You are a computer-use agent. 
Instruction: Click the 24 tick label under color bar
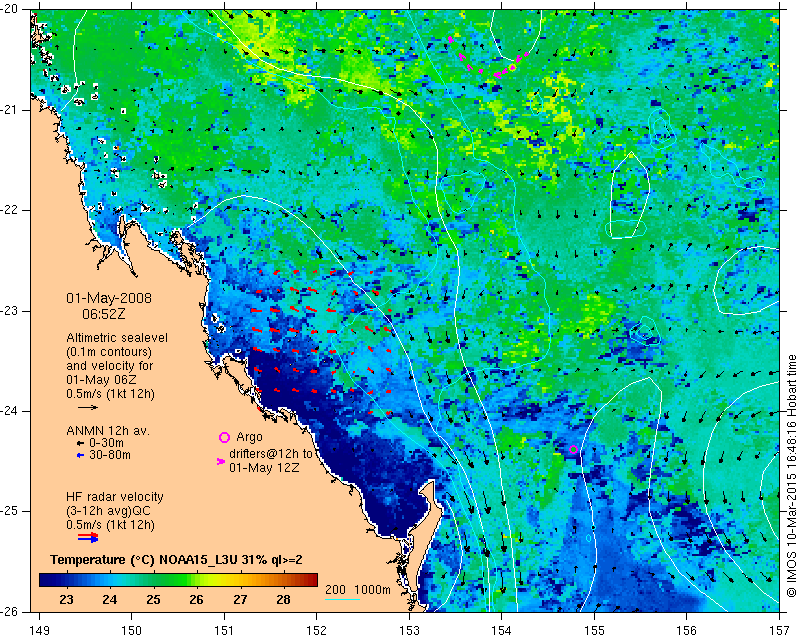coord(109,599)
